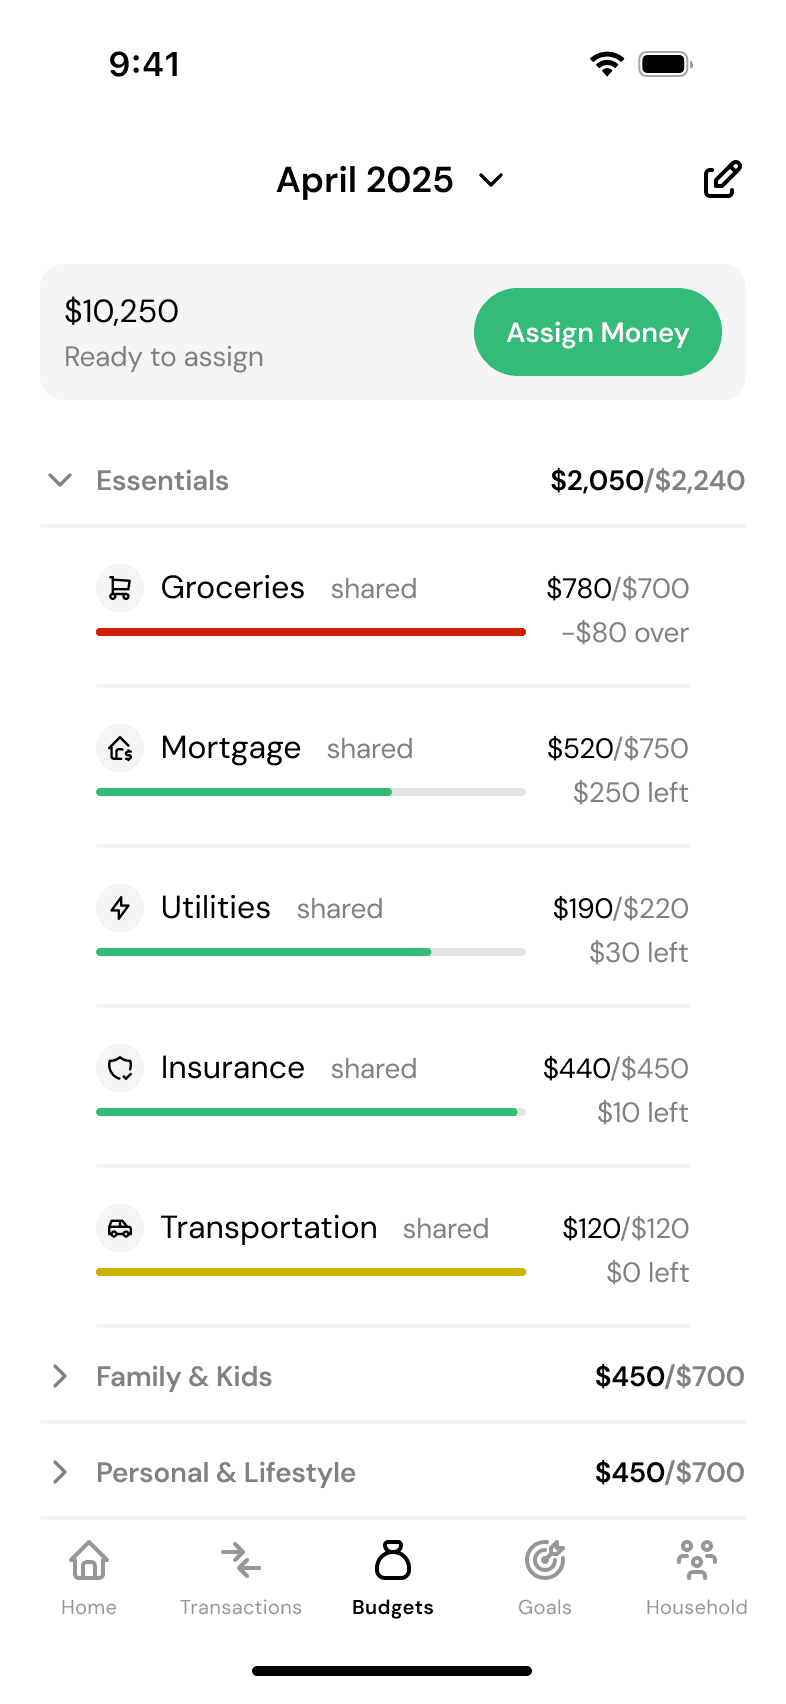Image resolution: width=786 pixels, height=1704 pixels.
Task: Tap the Transportation car icon
Action: coord(120,1228)
